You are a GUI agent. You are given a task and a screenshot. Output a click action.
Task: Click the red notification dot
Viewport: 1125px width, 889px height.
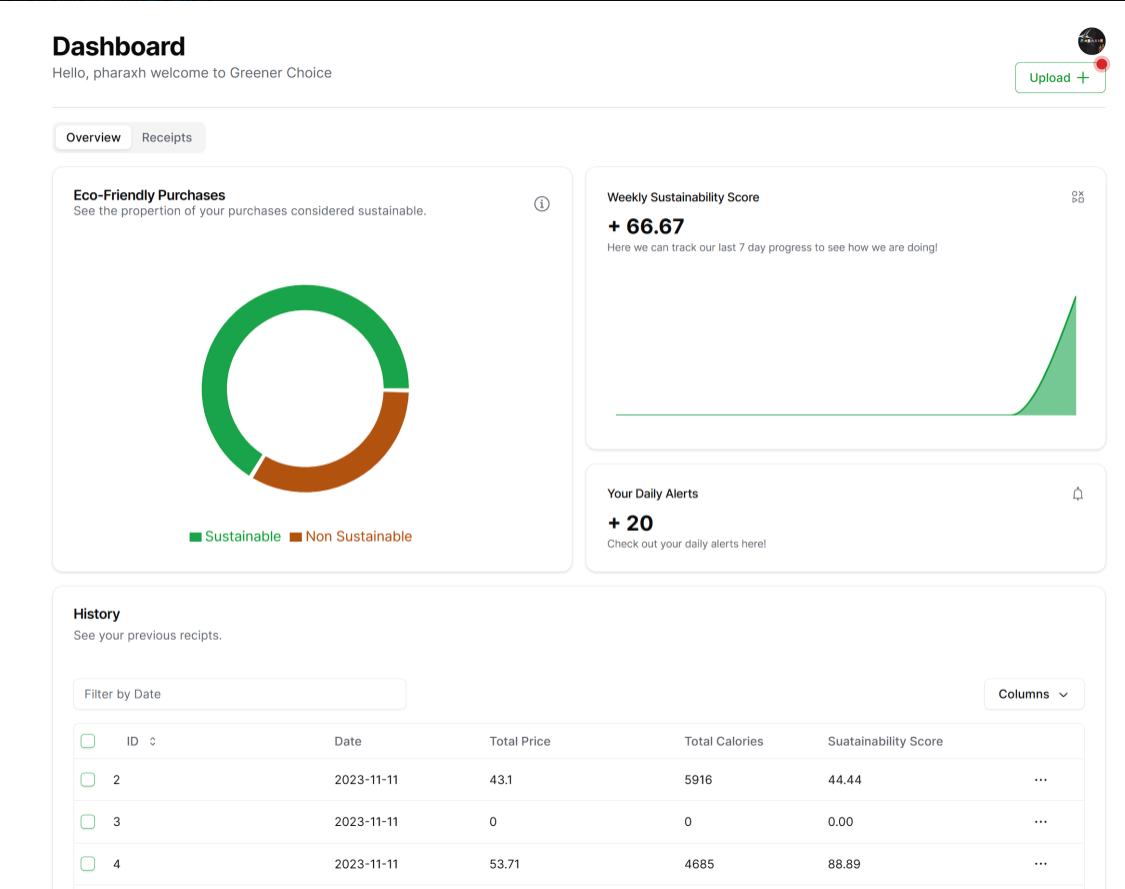pos(1101,65)
